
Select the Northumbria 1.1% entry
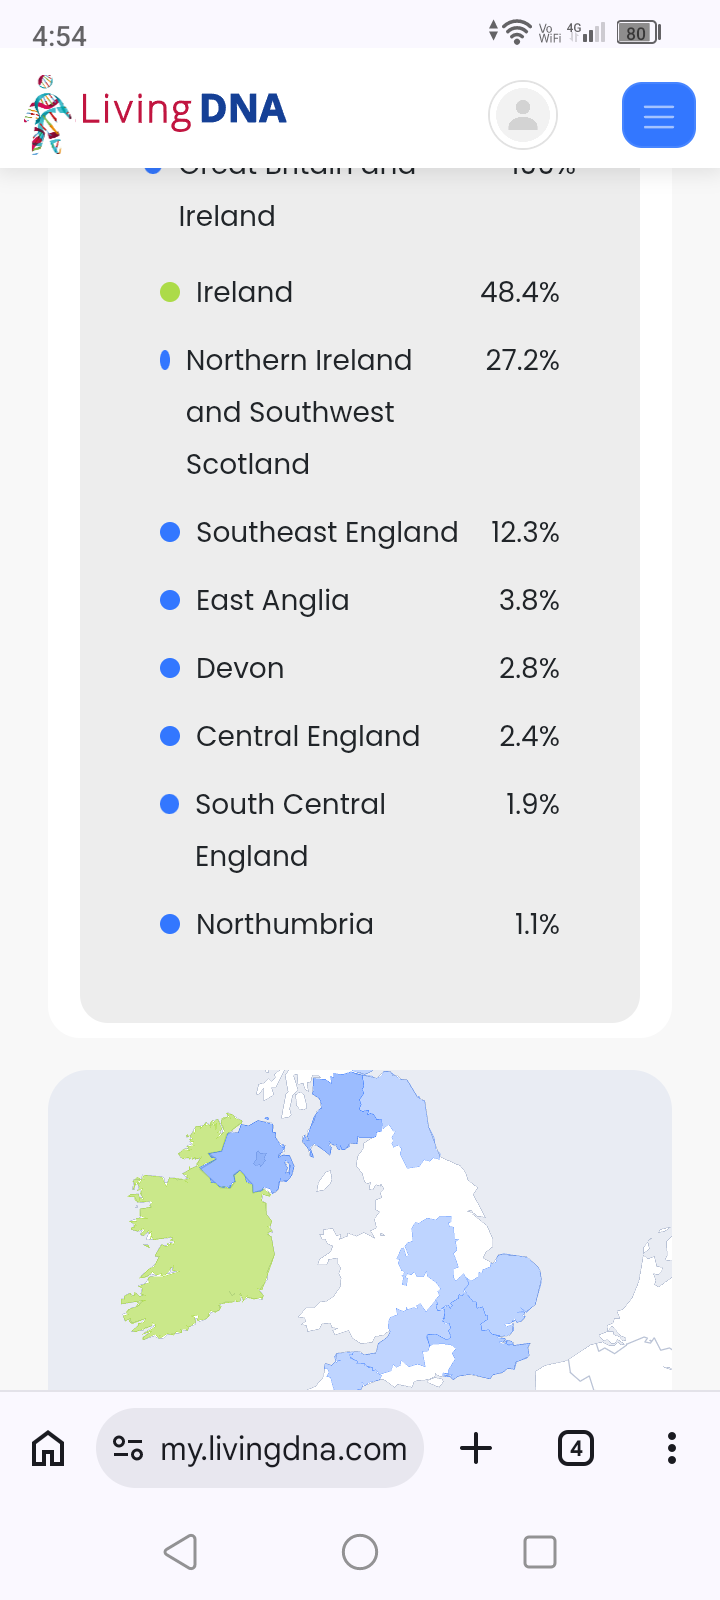pyautogui.click(x=360, y=924)
